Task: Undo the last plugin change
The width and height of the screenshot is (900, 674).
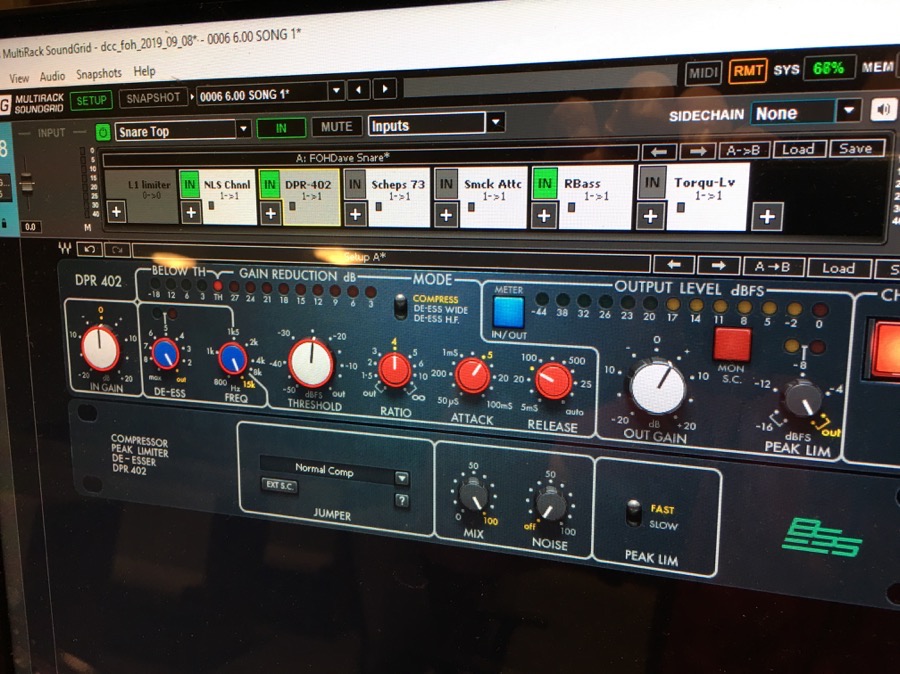Action: coord(90,249)
